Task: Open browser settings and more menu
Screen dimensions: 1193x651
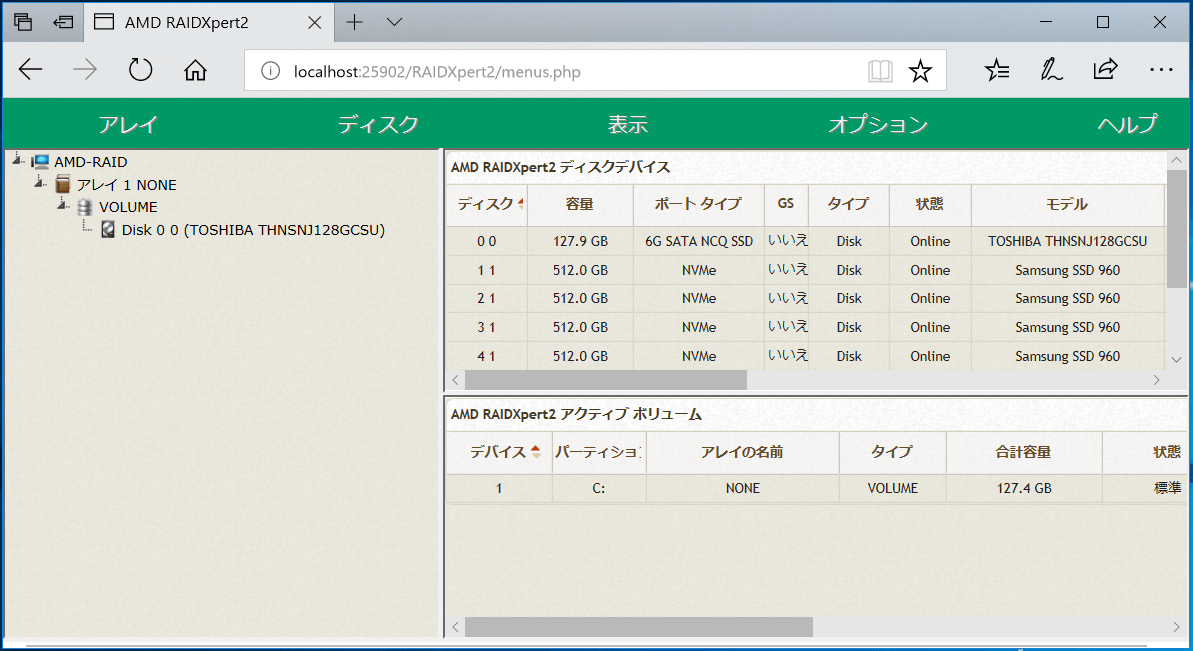Action: click(1161, 70)
